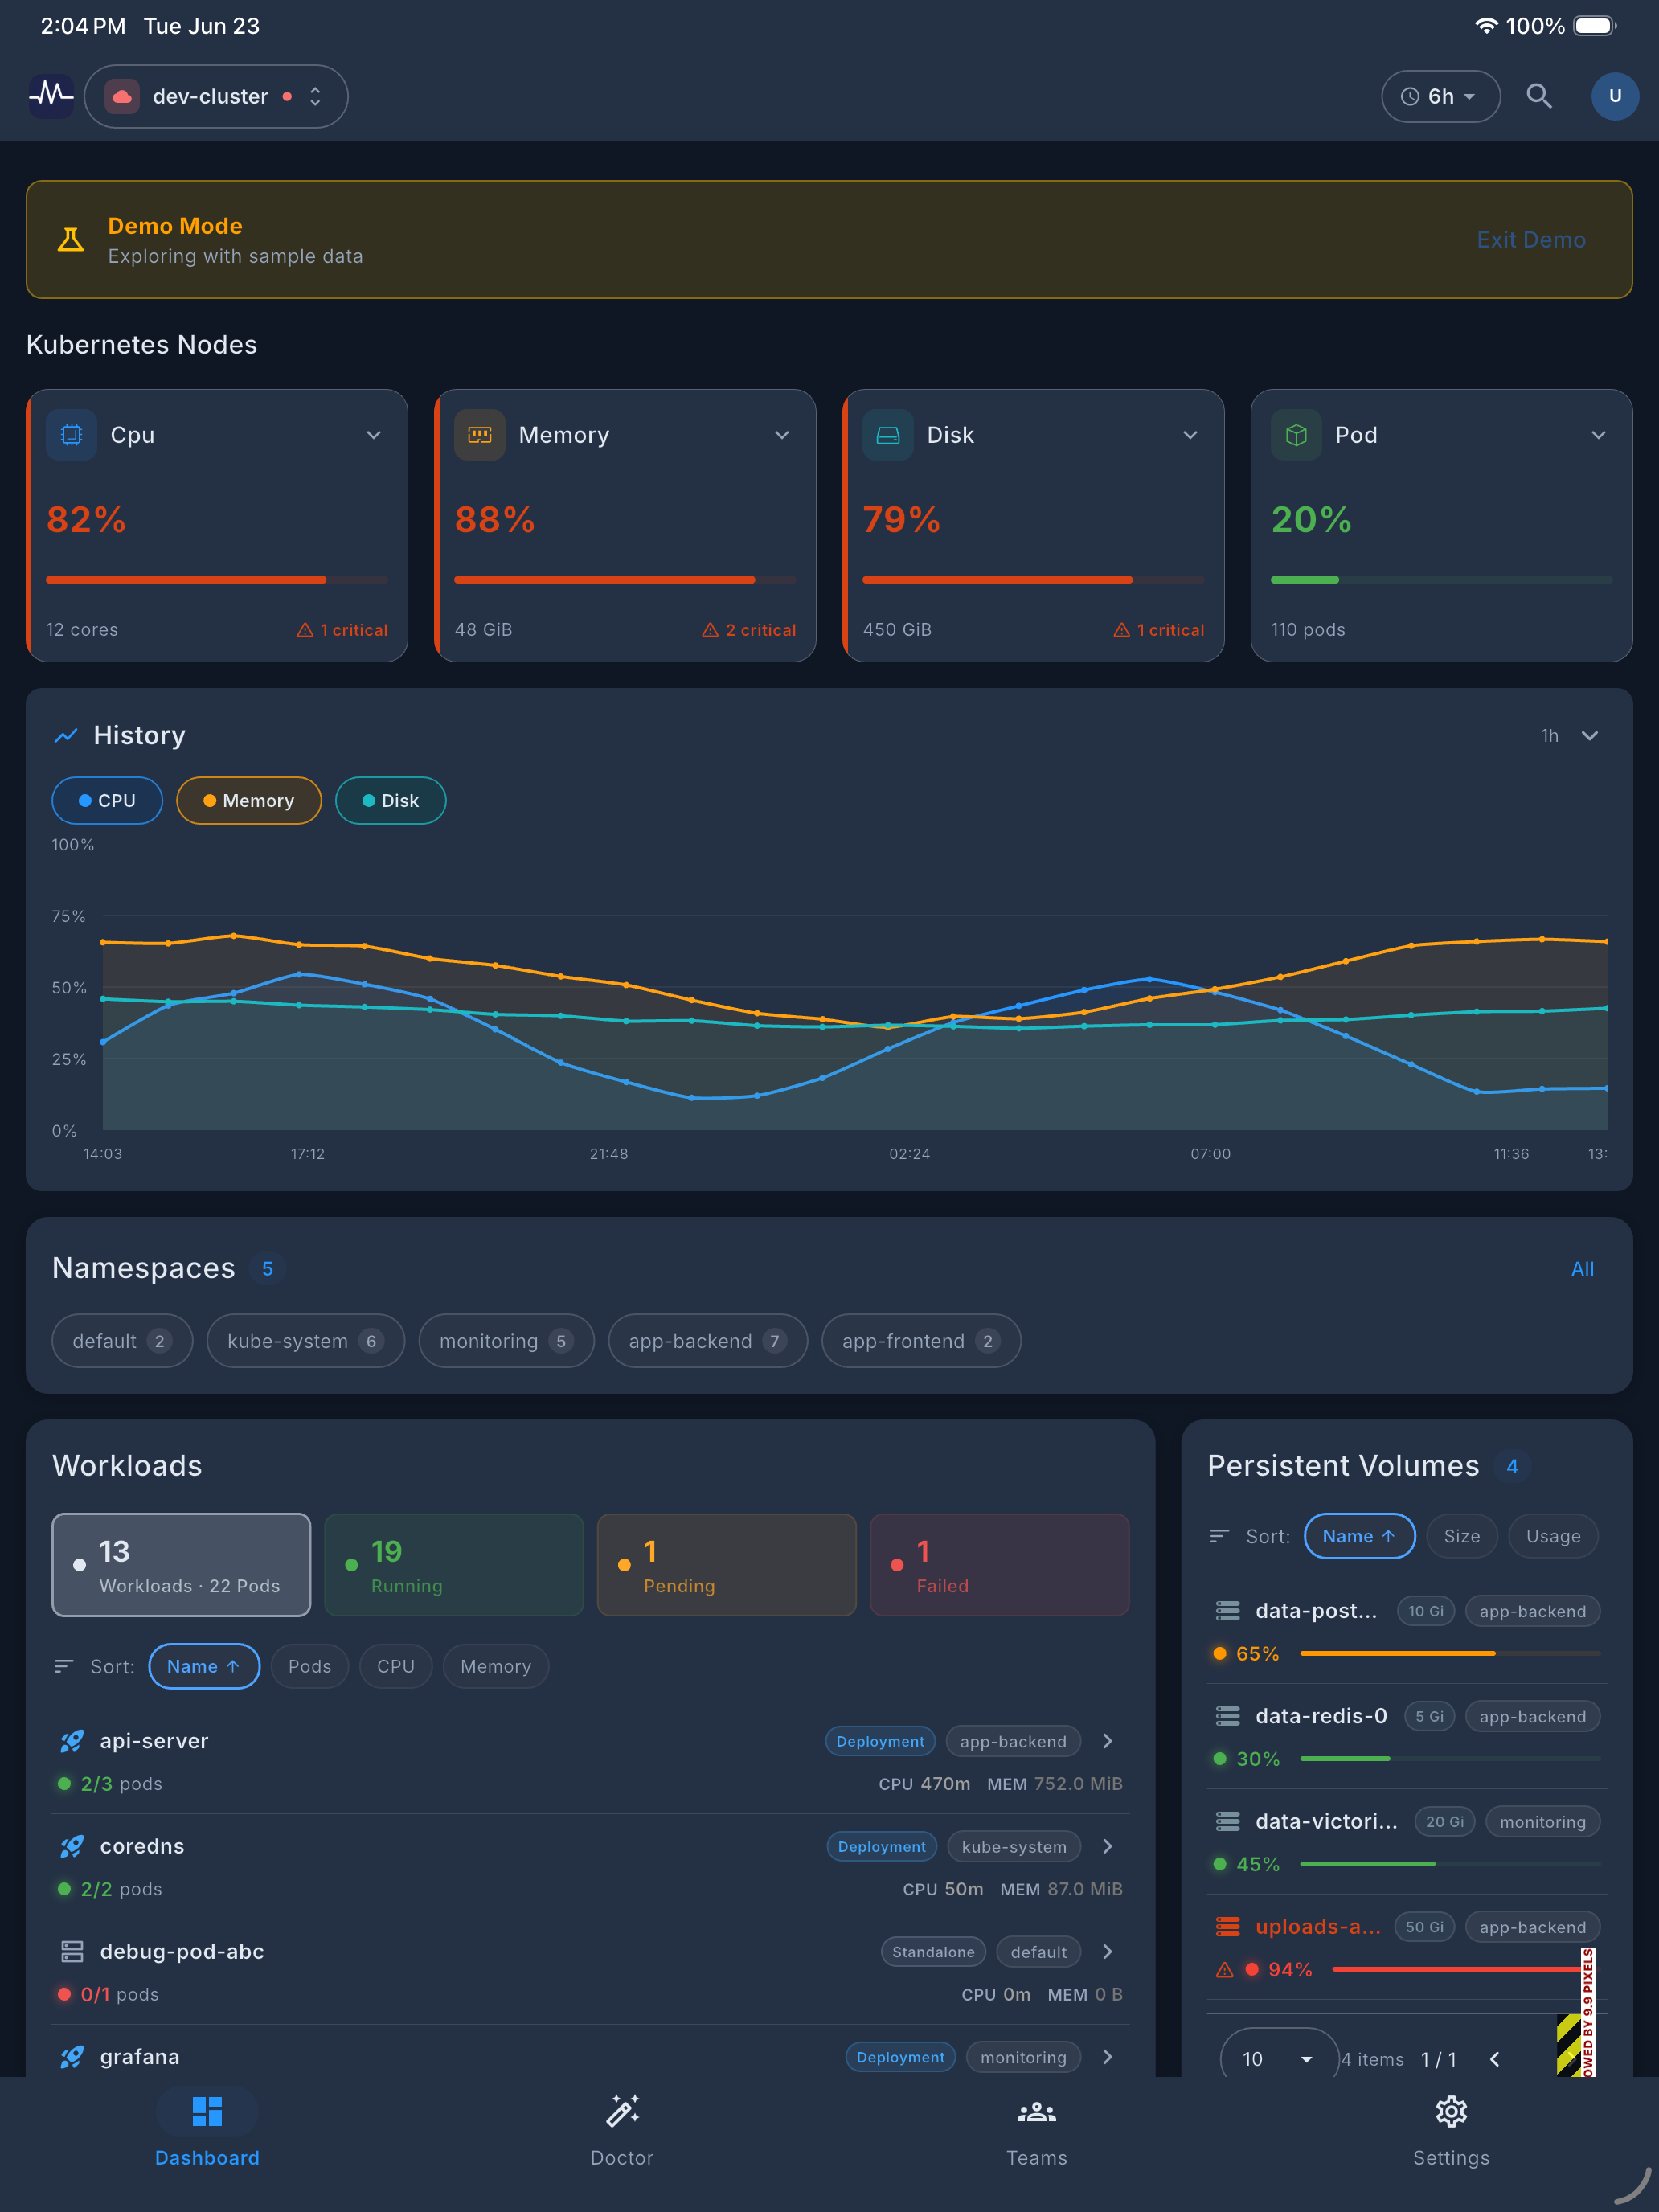Sort workloads by Memory
The height and width of the screenshot is (2212, 1659).
tap(496, 1667)
